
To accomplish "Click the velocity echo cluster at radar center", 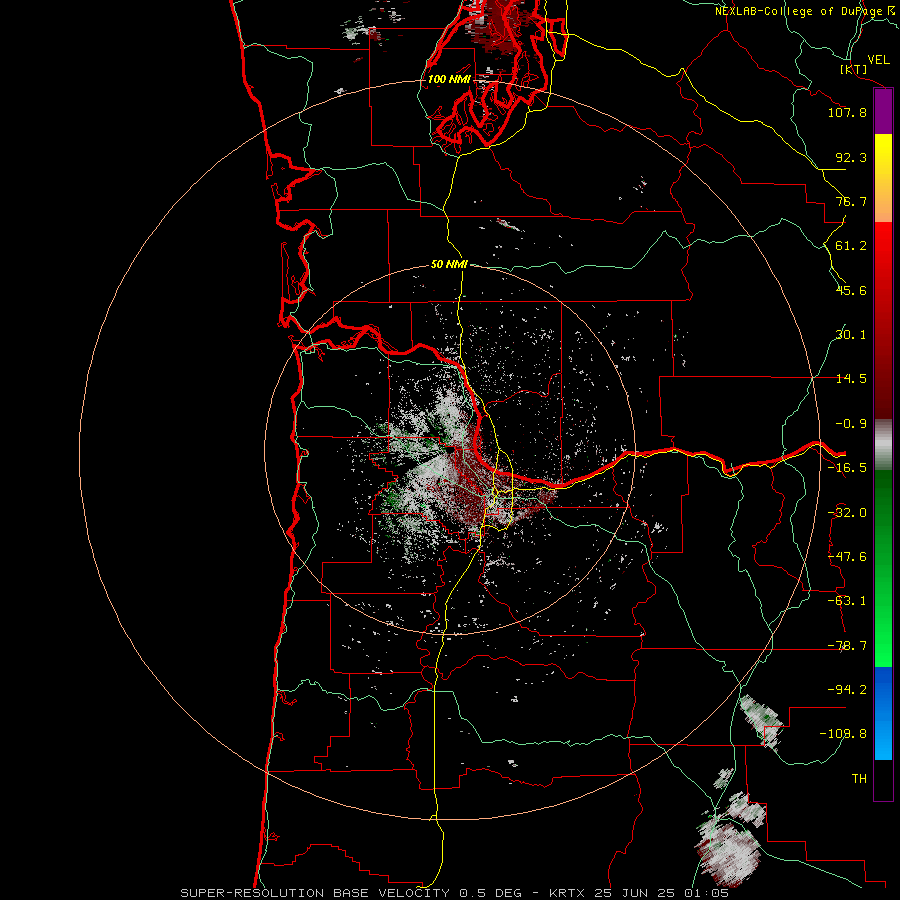I will 451,465.
